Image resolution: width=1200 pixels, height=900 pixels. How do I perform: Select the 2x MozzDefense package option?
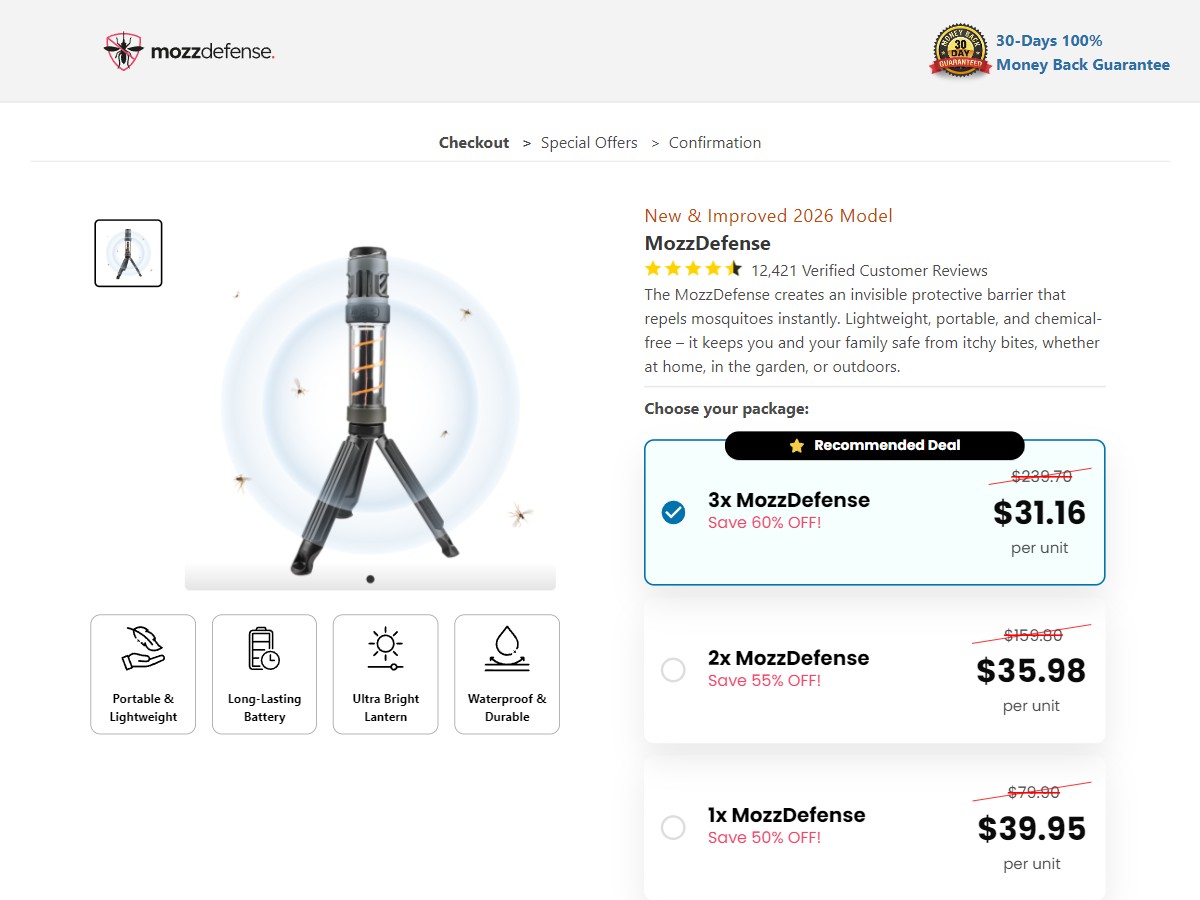coord(674,670)
